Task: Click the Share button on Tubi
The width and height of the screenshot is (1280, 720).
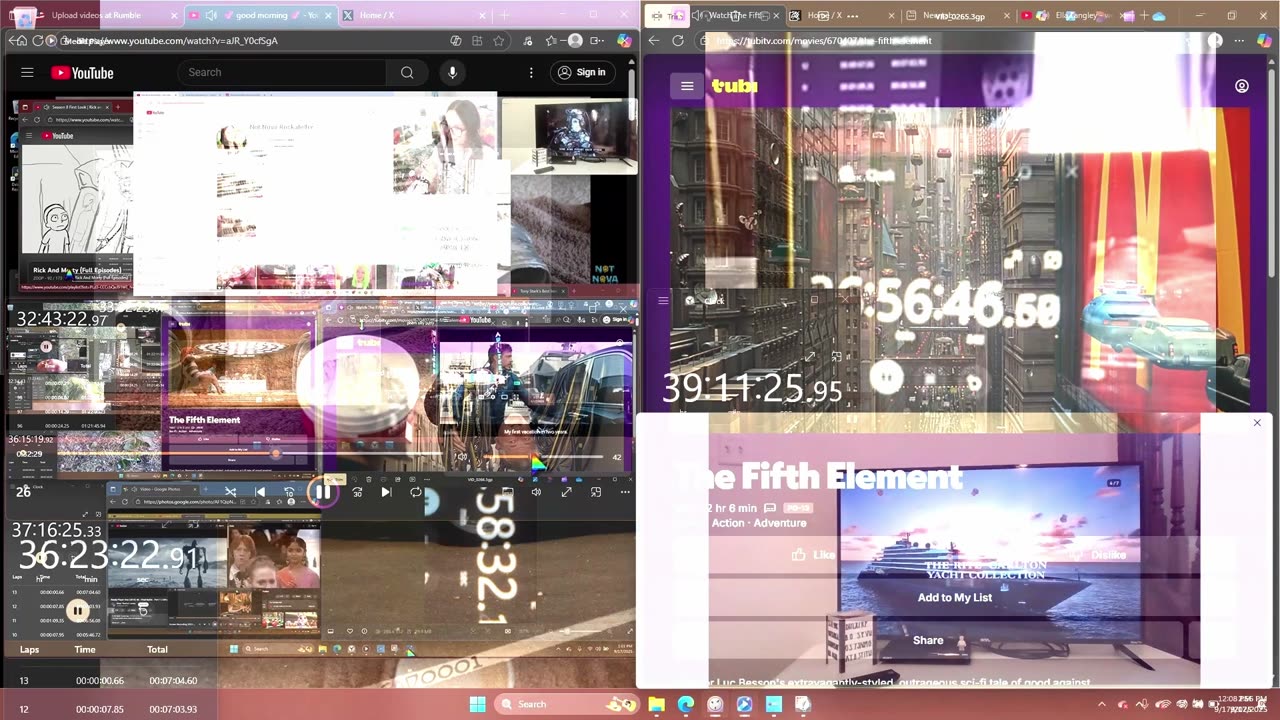Action: coord(928,640)
